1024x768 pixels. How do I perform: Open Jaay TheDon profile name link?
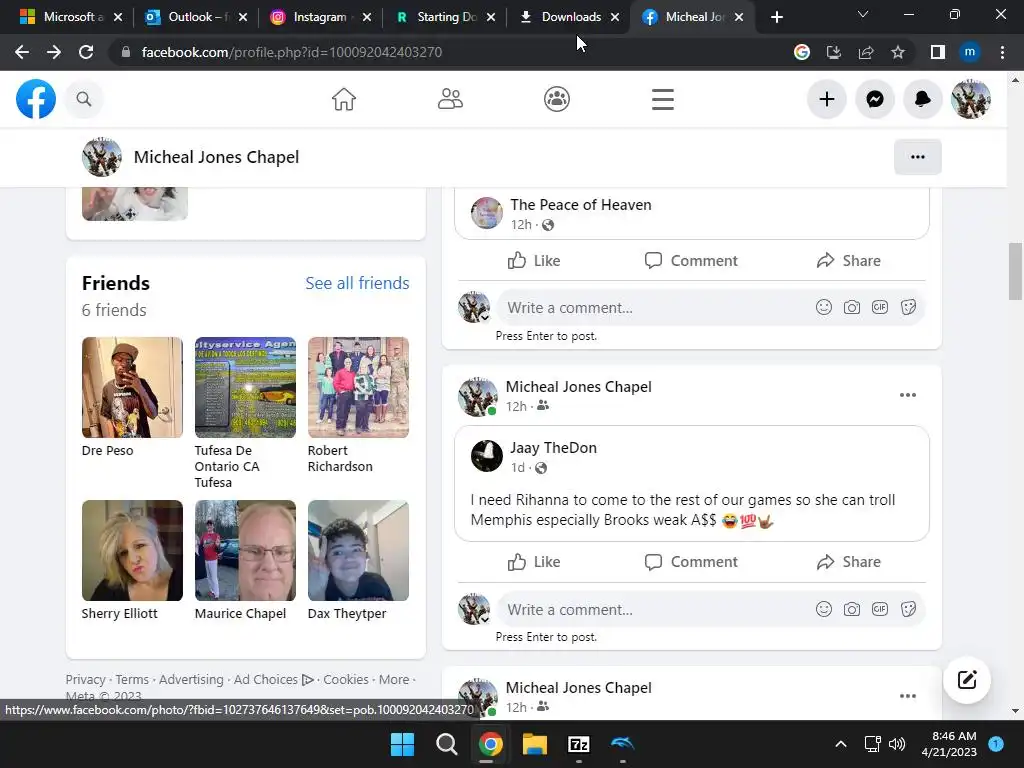[553, 448]
